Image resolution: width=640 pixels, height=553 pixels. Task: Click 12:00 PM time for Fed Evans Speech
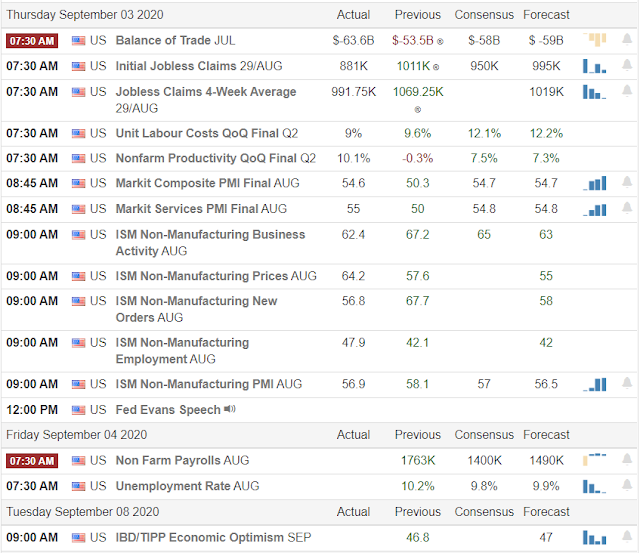tap(32, 410)
